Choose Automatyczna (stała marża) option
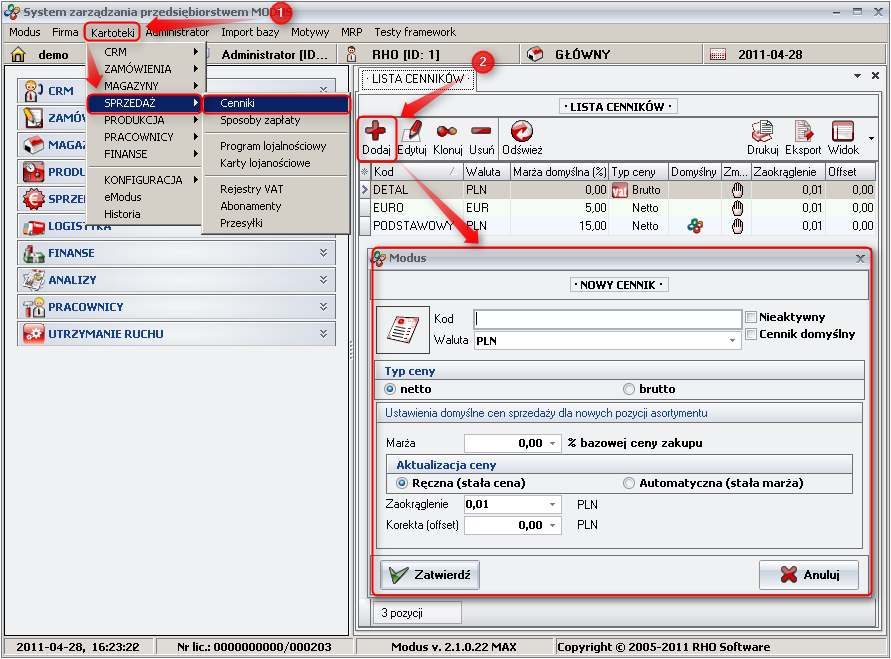Viewport: 891px width, 659px height. pyautogui.click(x=629, y=483)
